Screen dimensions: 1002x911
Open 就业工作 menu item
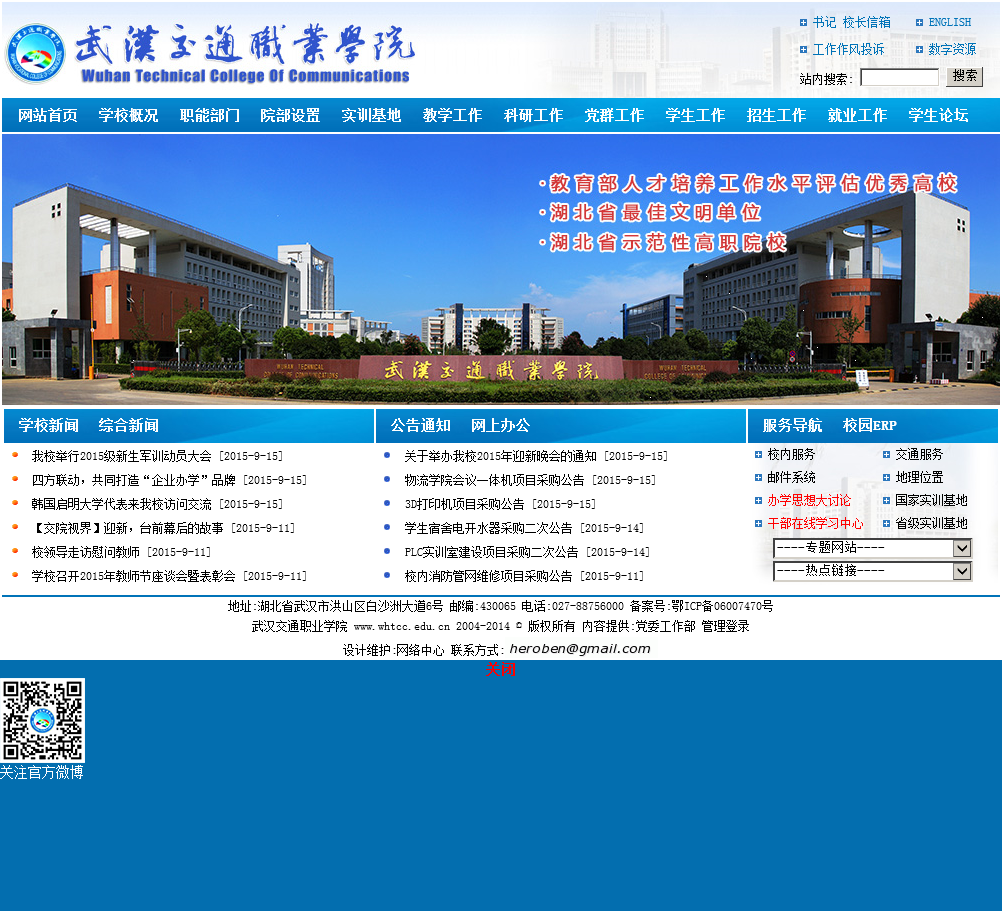coord(858,116)
